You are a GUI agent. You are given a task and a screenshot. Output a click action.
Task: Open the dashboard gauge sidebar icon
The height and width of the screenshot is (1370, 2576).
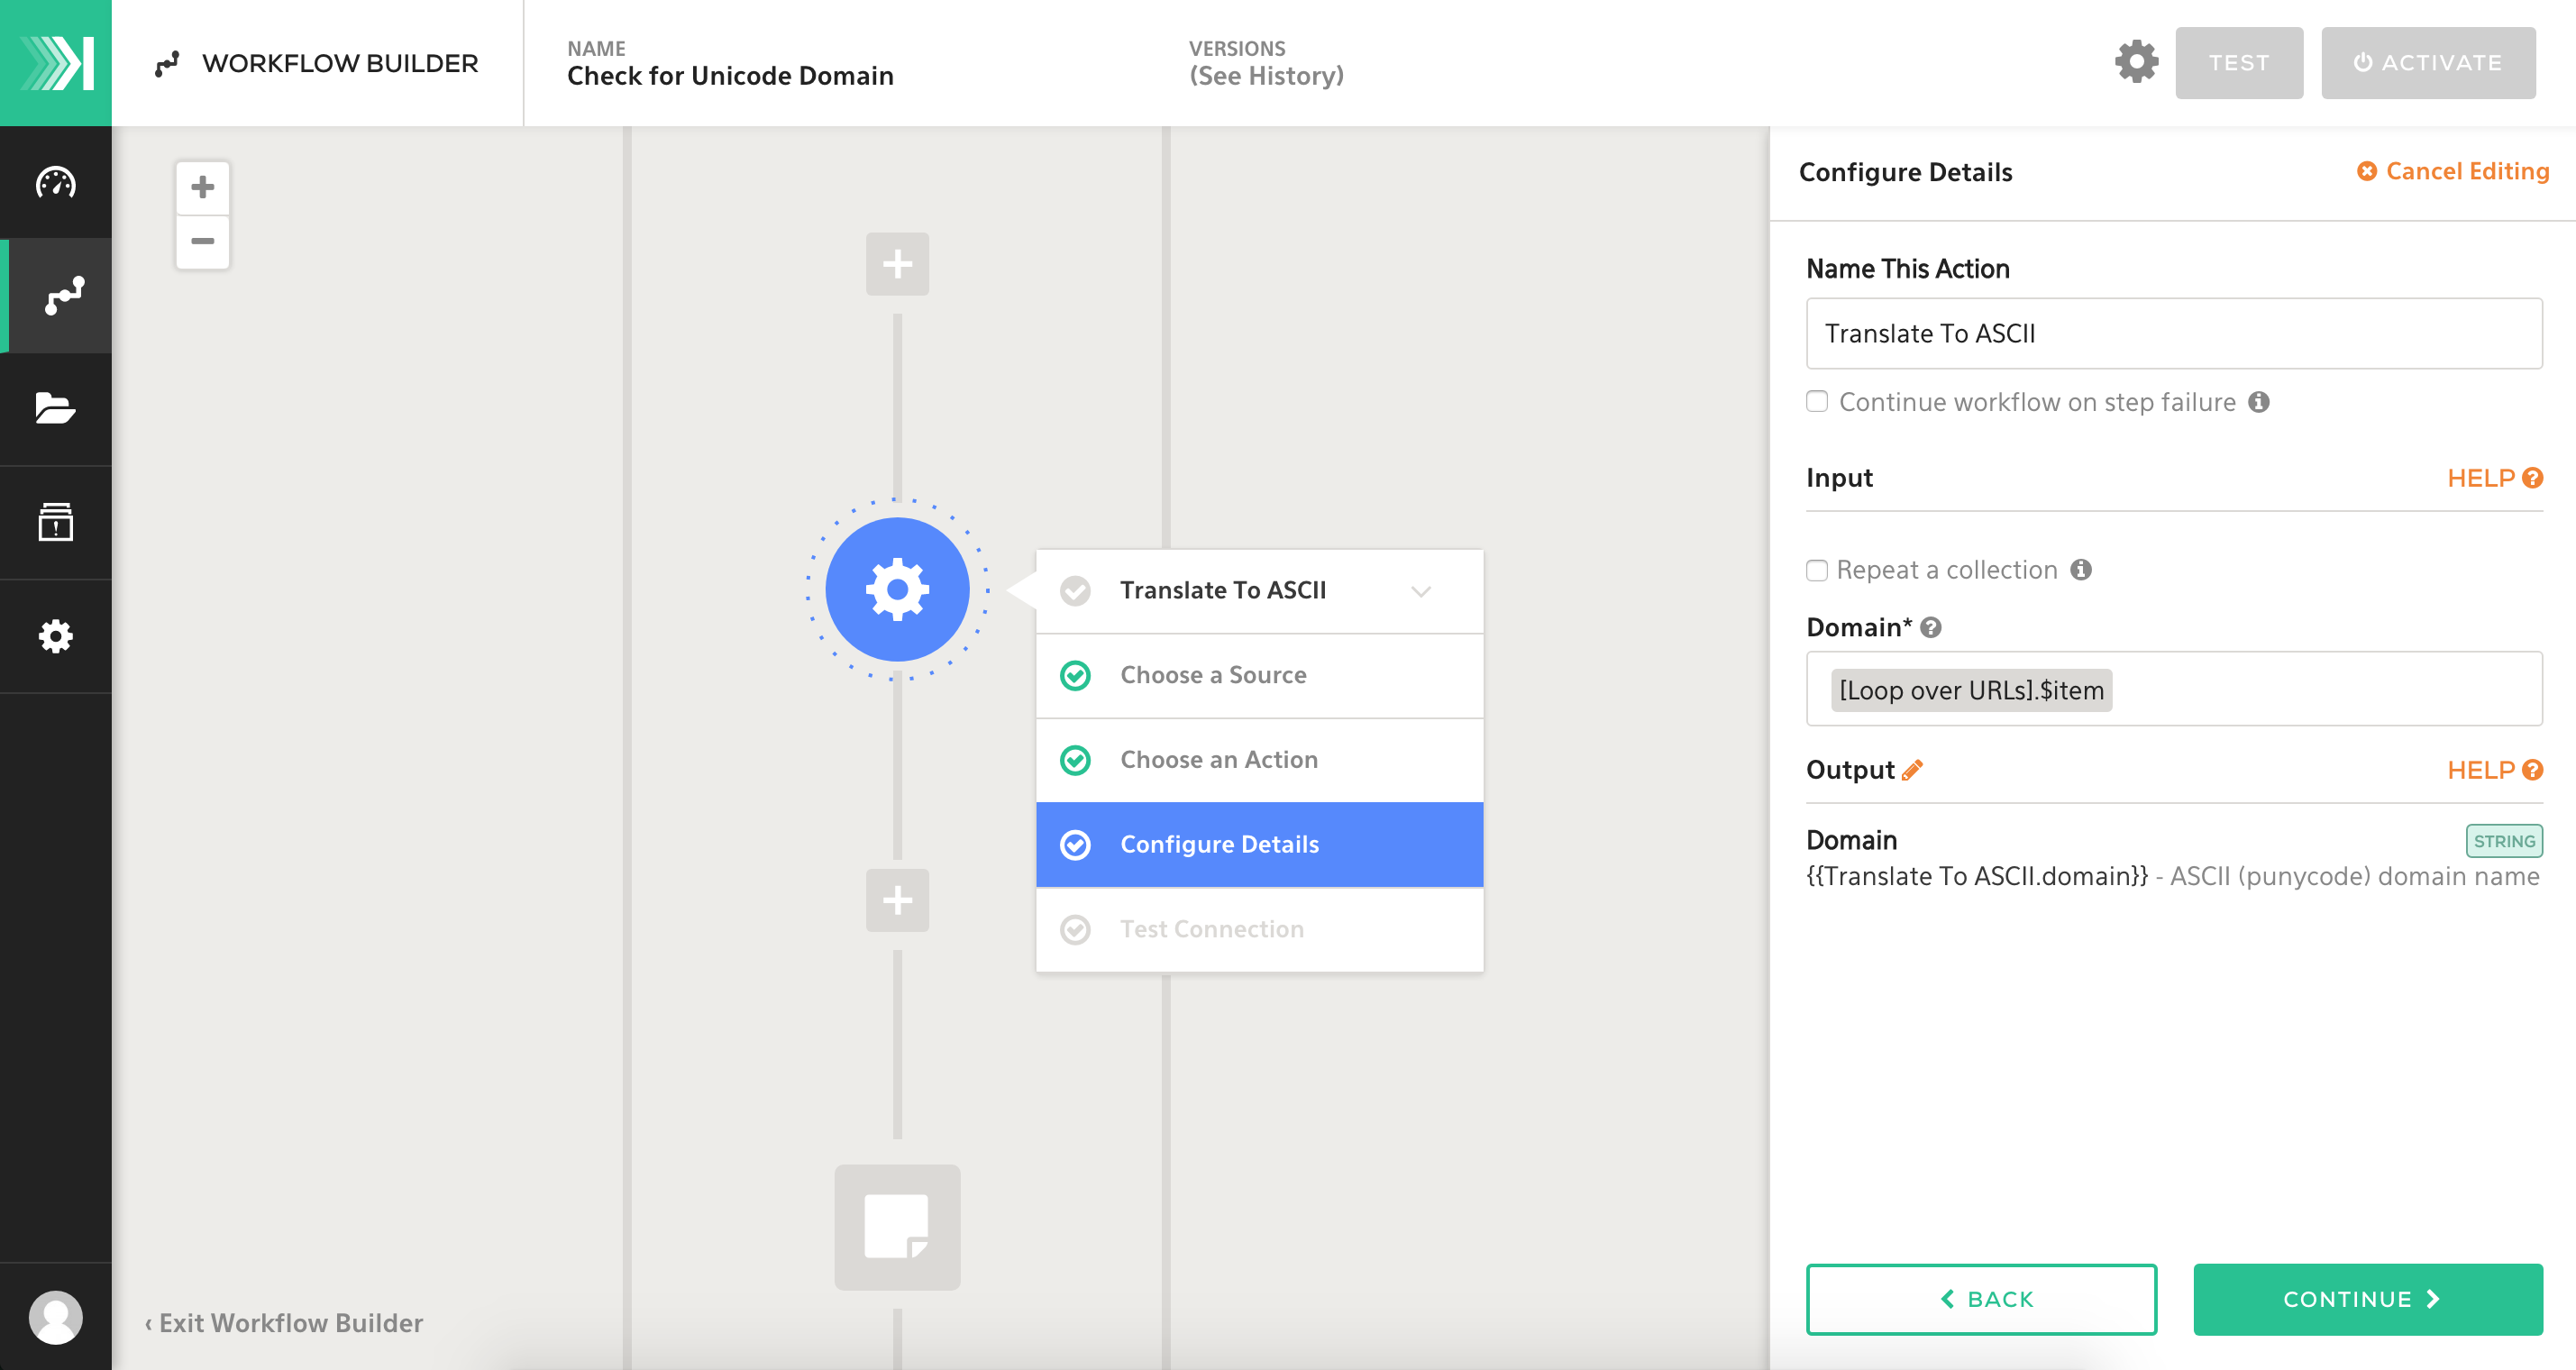coord(55,182)
